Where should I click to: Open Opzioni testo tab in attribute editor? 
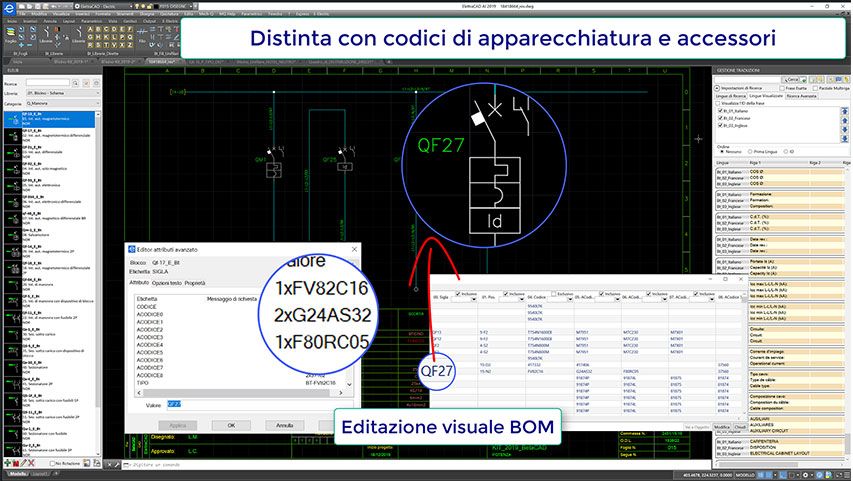[167, 283]
